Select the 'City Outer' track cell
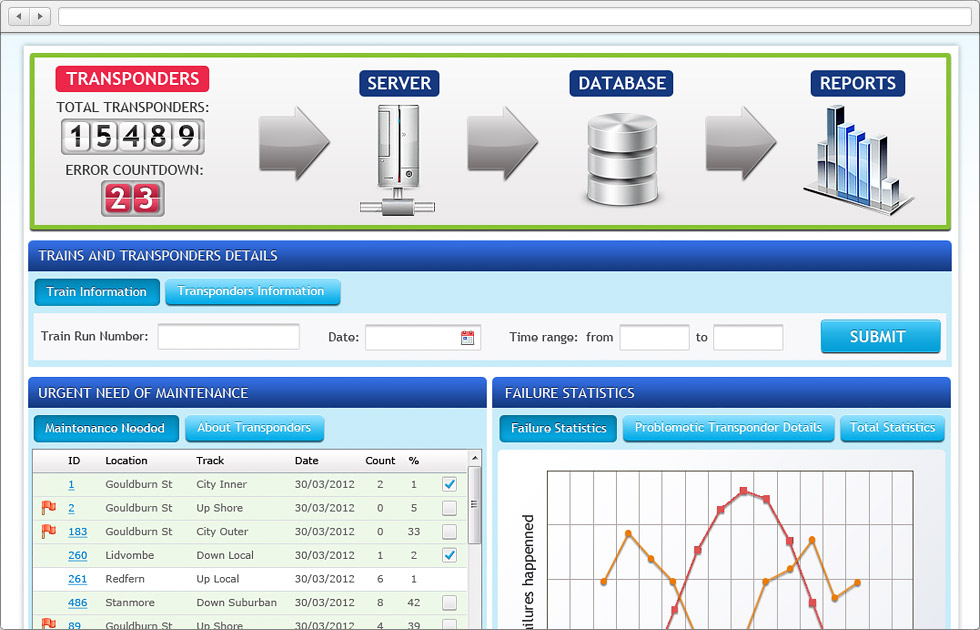The height and width of the screenshot is (630, 980). [x=222, y=532]
